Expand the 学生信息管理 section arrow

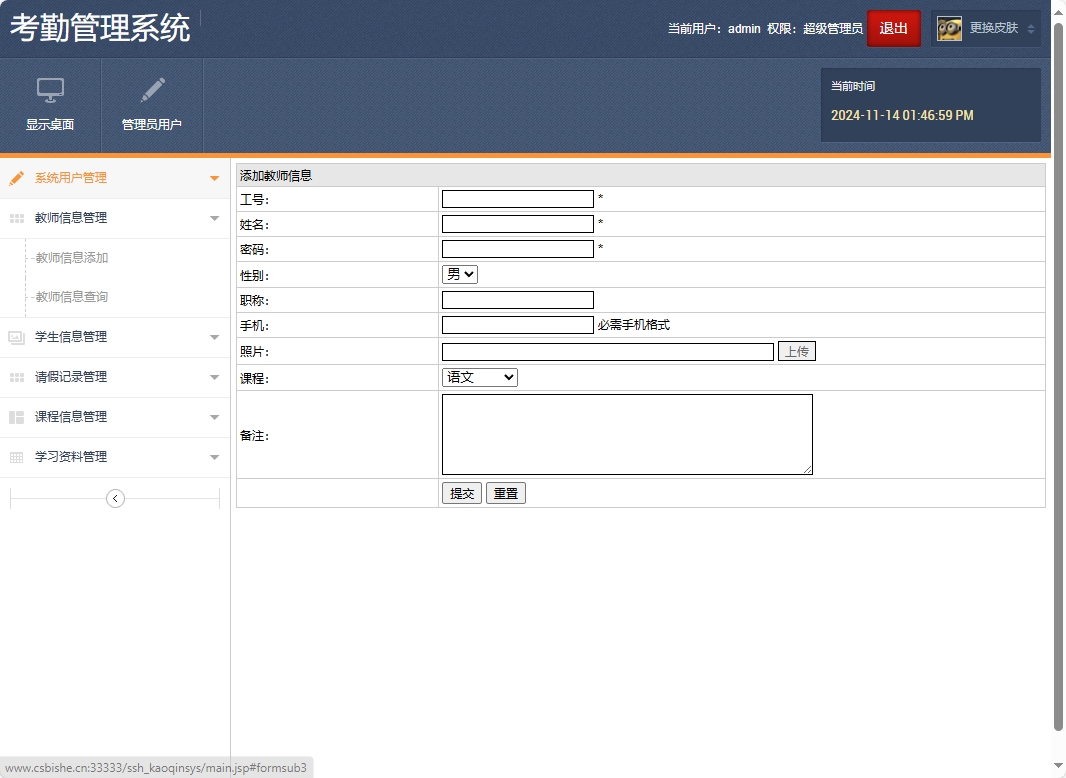click(213, 337)
